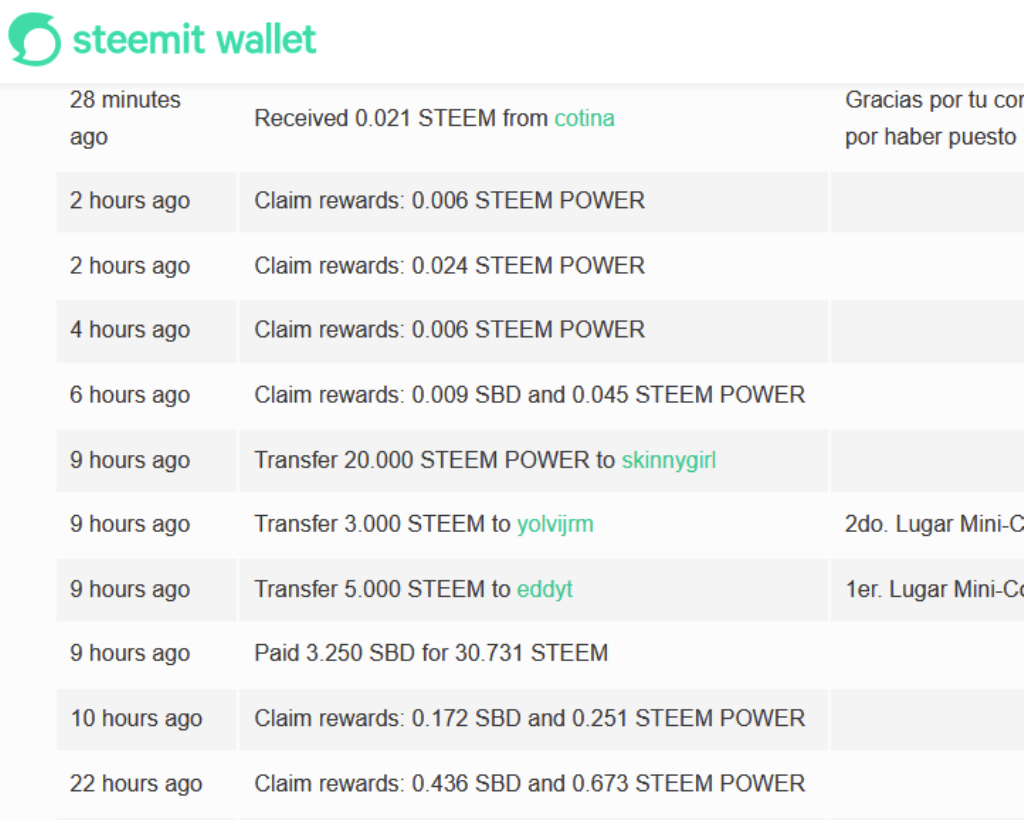Image resolution: width=1024 pixels, height=820 pixels.
Task: Open the eddyt account link
Action: pyautogui.click(x=545, y=589)
